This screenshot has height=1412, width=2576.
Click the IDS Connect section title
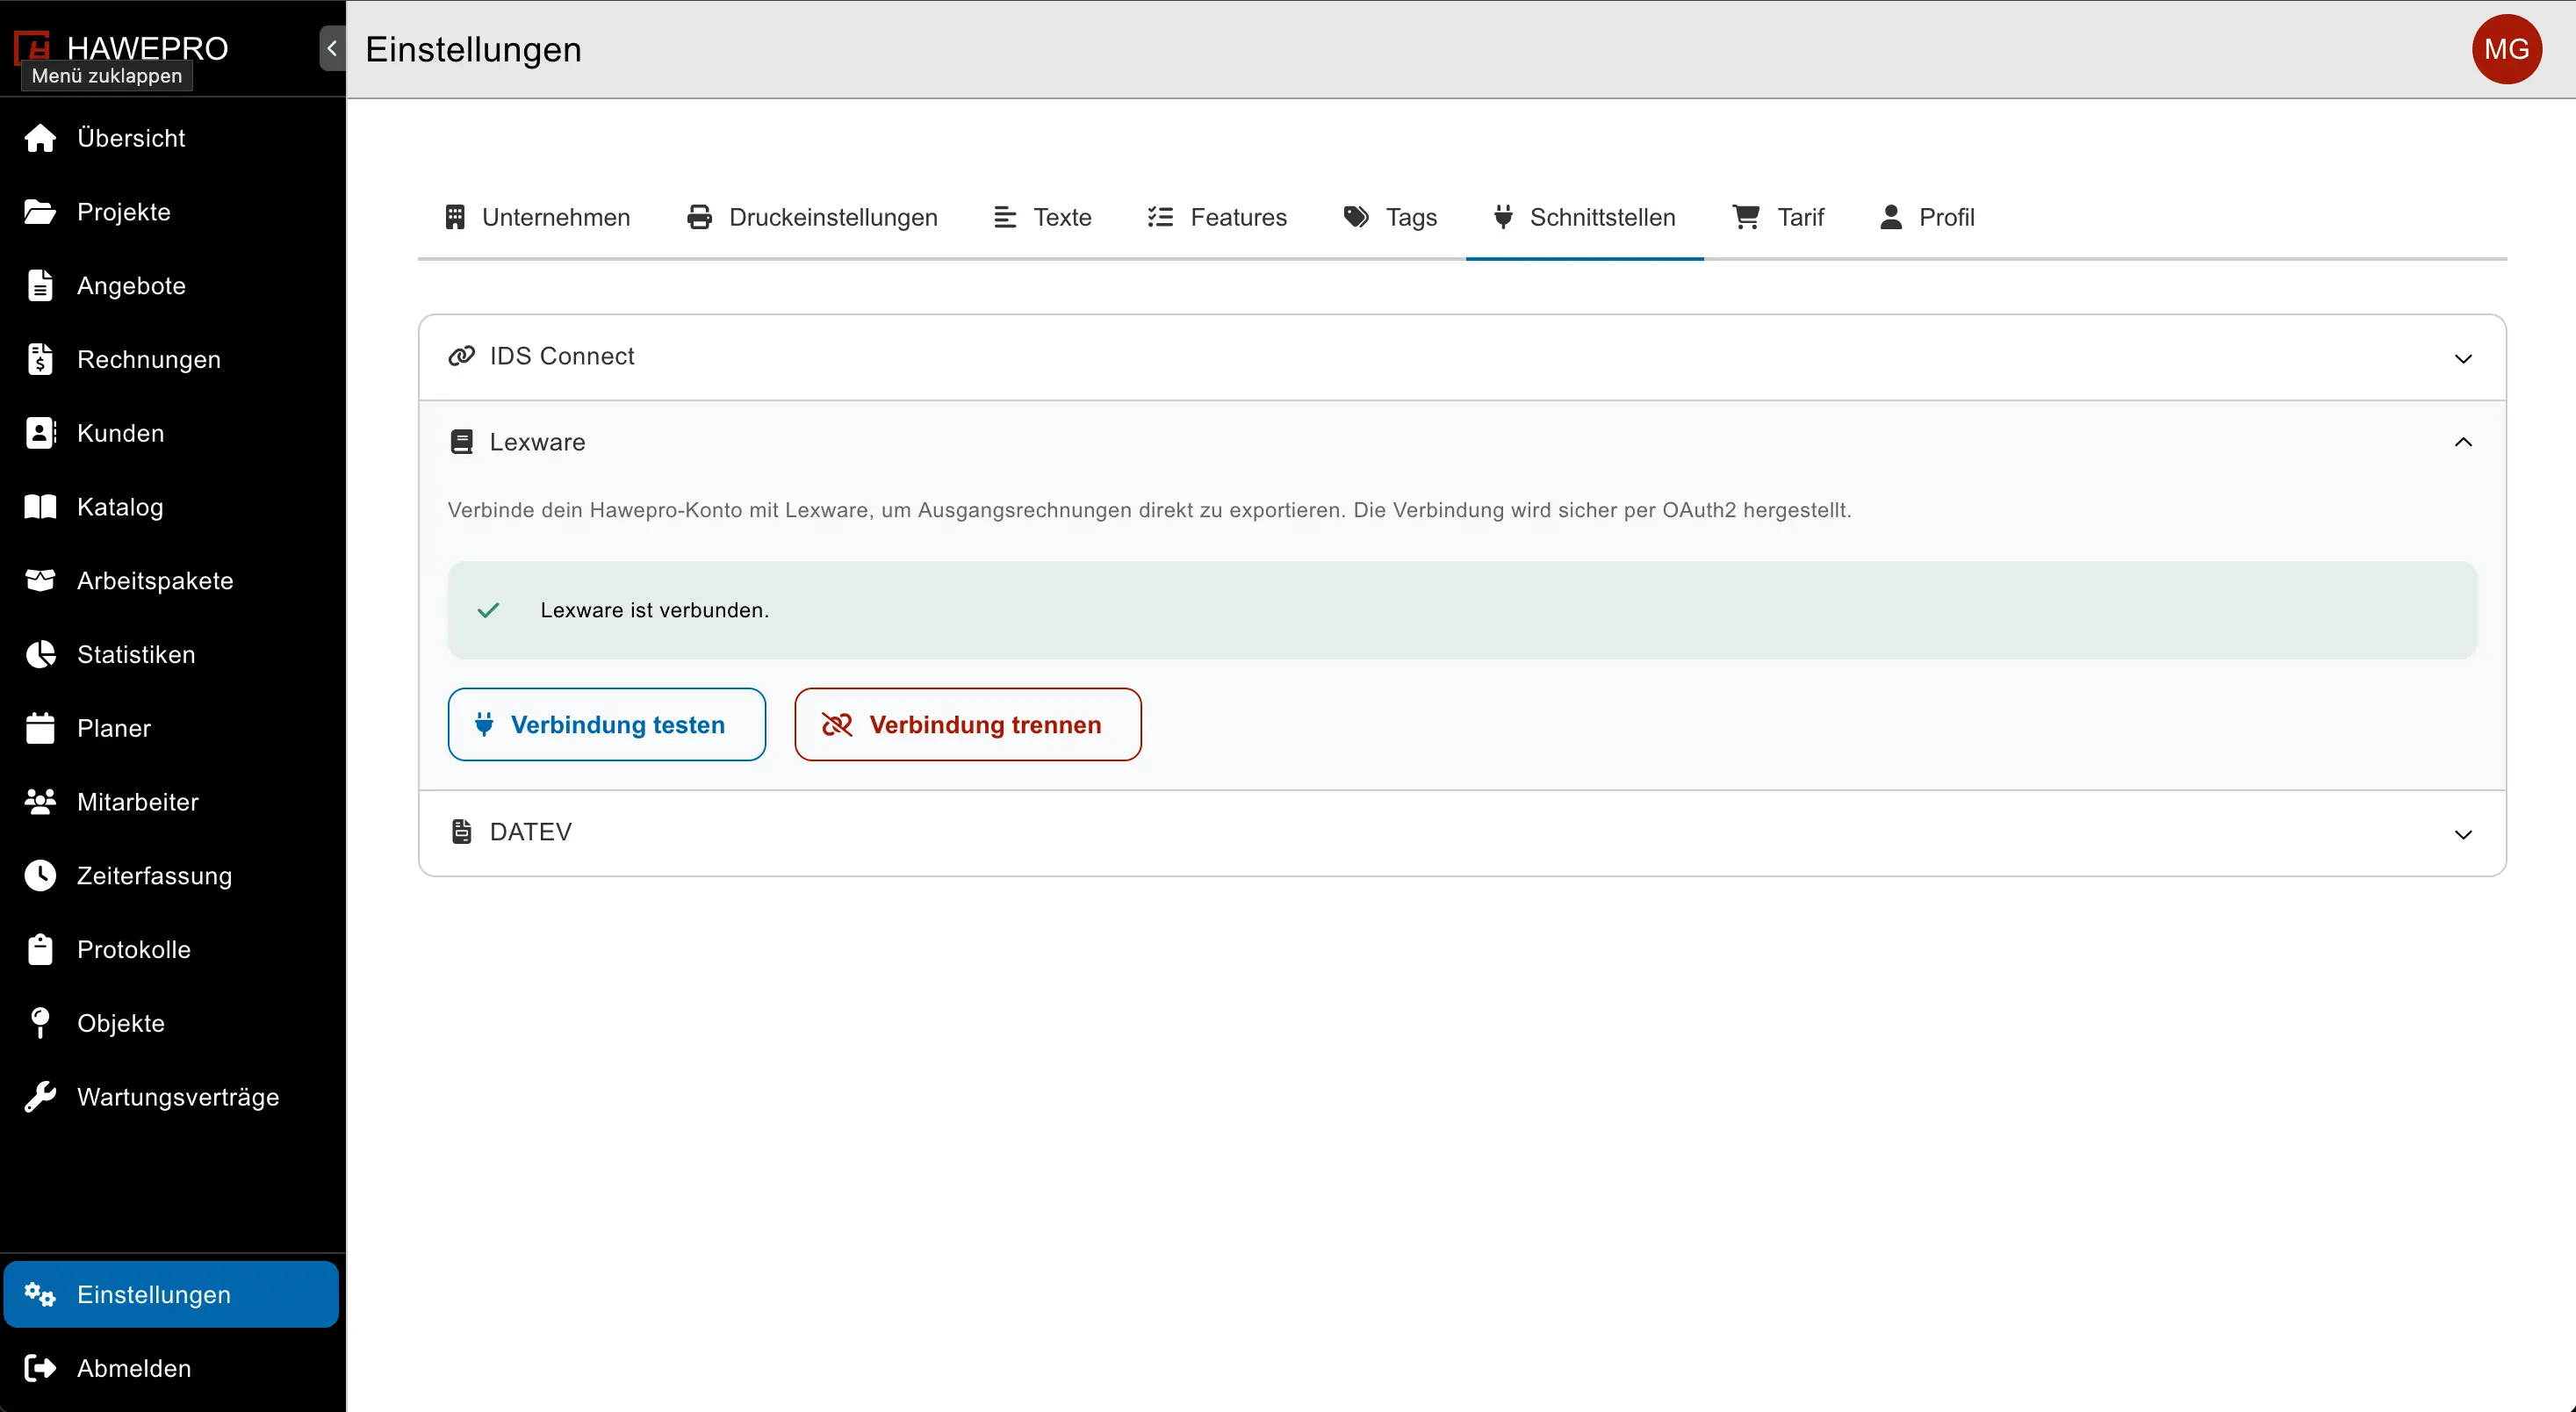[x=562, y=356]
